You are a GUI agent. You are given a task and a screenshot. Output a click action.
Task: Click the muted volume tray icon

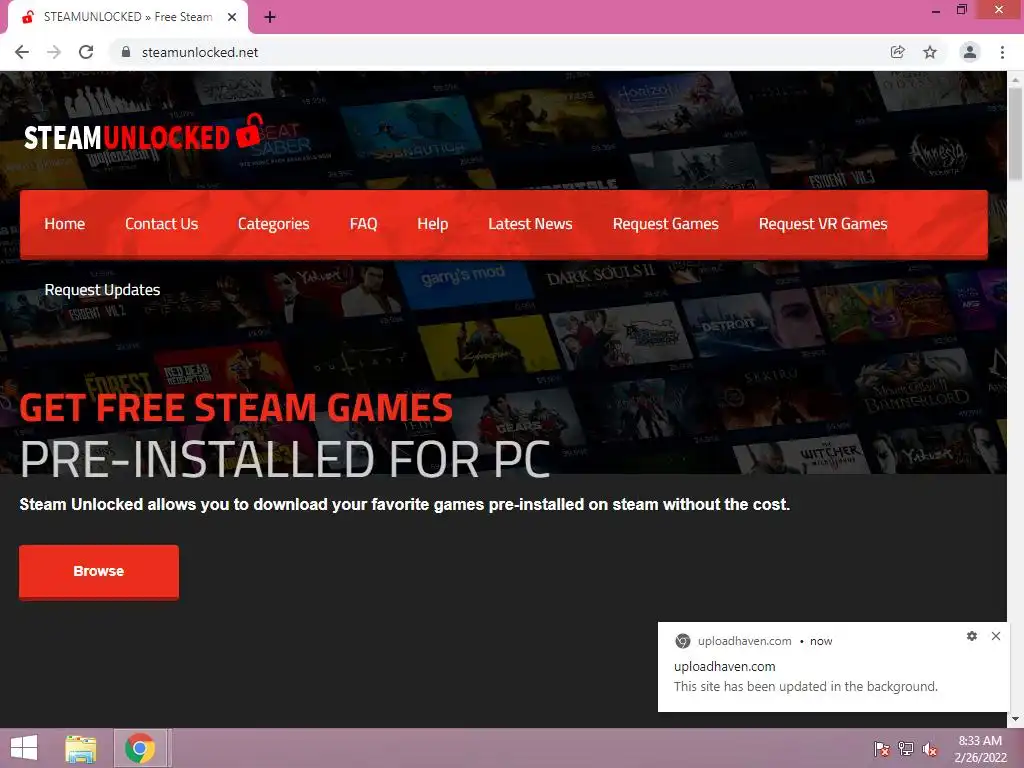pos(930,748)
